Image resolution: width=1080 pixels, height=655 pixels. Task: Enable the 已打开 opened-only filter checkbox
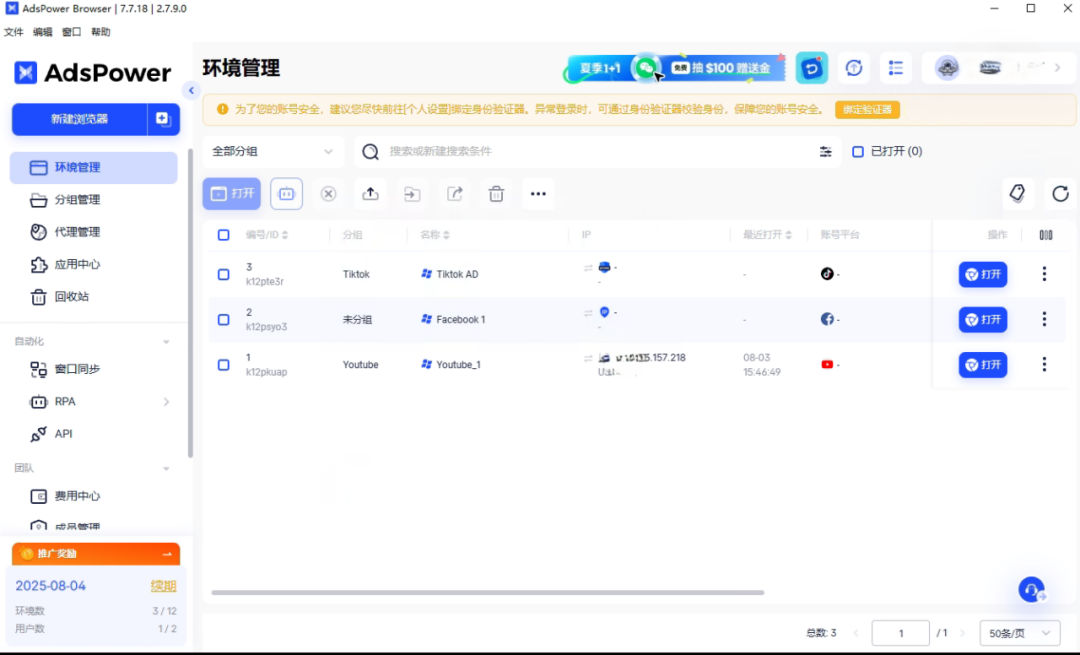pyautogui.click(x=857, y=151)
